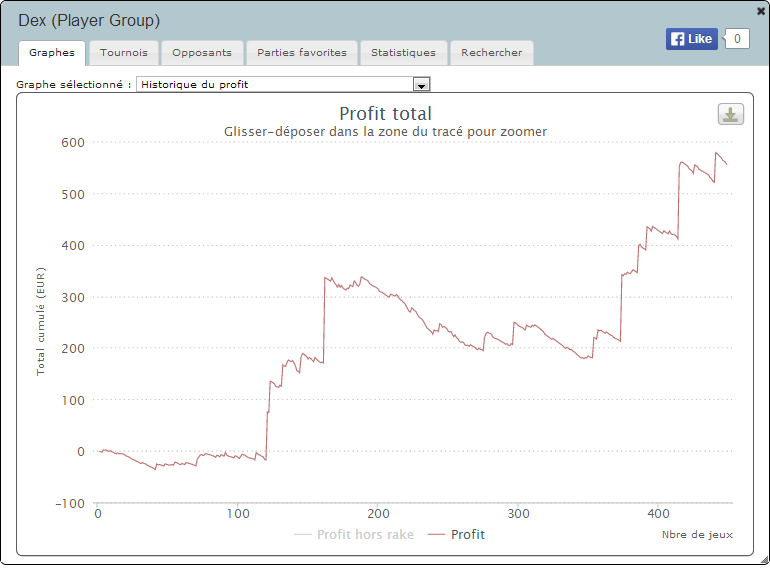Click the grey 'Profit hors rake' legend marker
This screenshot has width=770, height=568.
pos(303,535)
